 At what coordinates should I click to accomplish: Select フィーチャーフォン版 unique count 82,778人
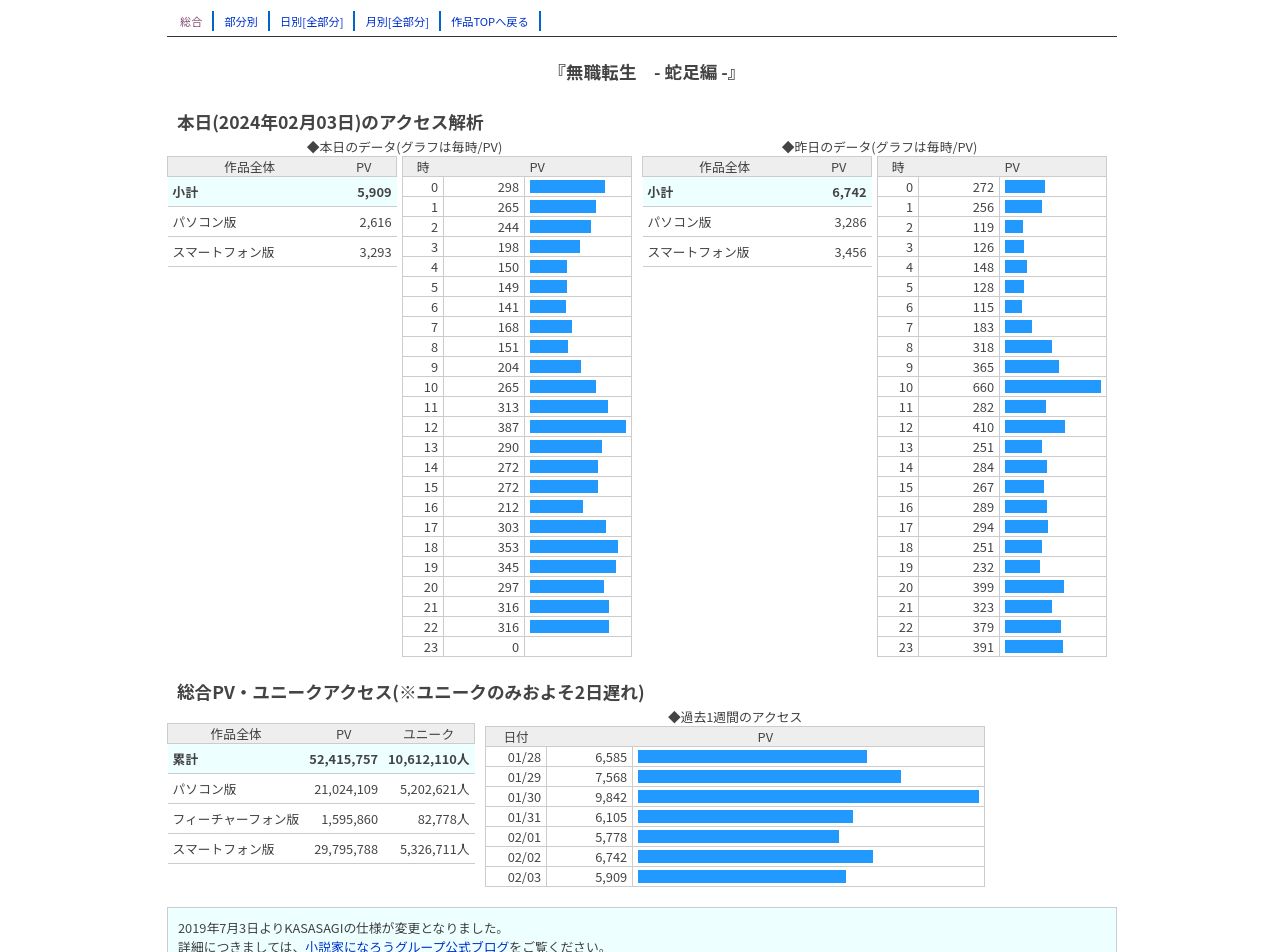(443, 819)
